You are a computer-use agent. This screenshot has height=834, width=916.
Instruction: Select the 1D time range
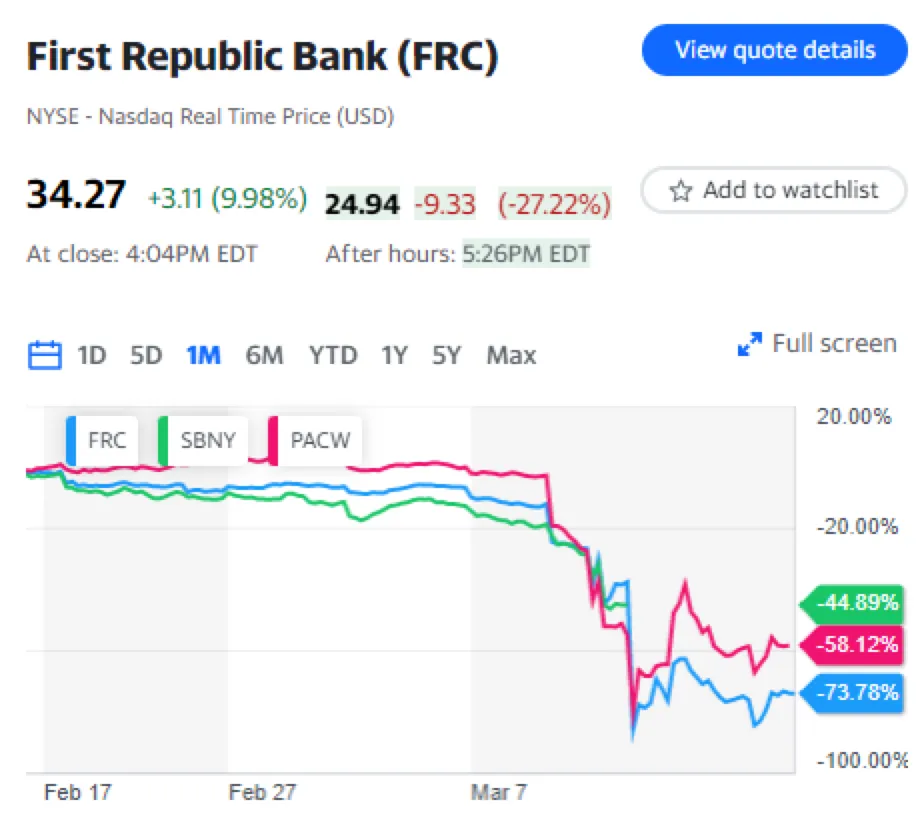pos(92,355)
